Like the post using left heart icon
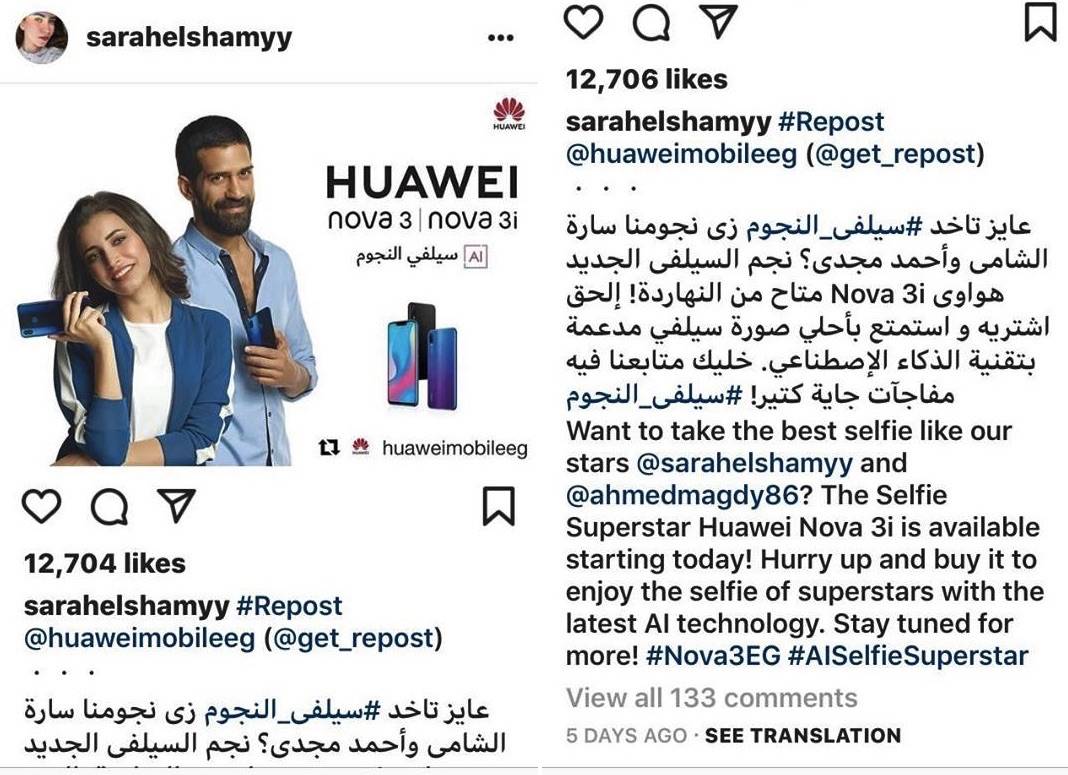Viewport: 1068px width, 775px height. [x=42, y=506]
